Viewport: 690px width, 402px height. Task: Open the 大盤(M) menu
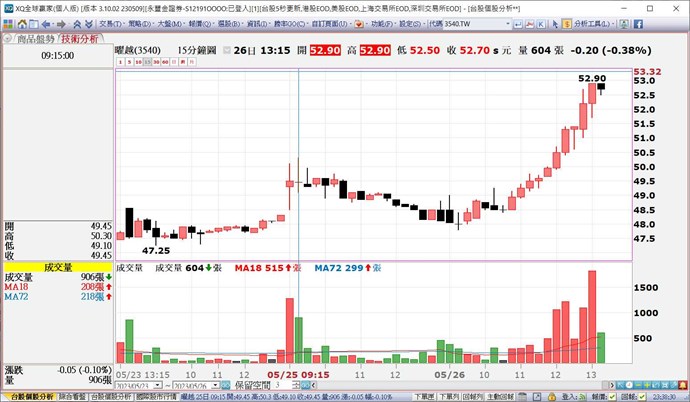coord(170,24)
